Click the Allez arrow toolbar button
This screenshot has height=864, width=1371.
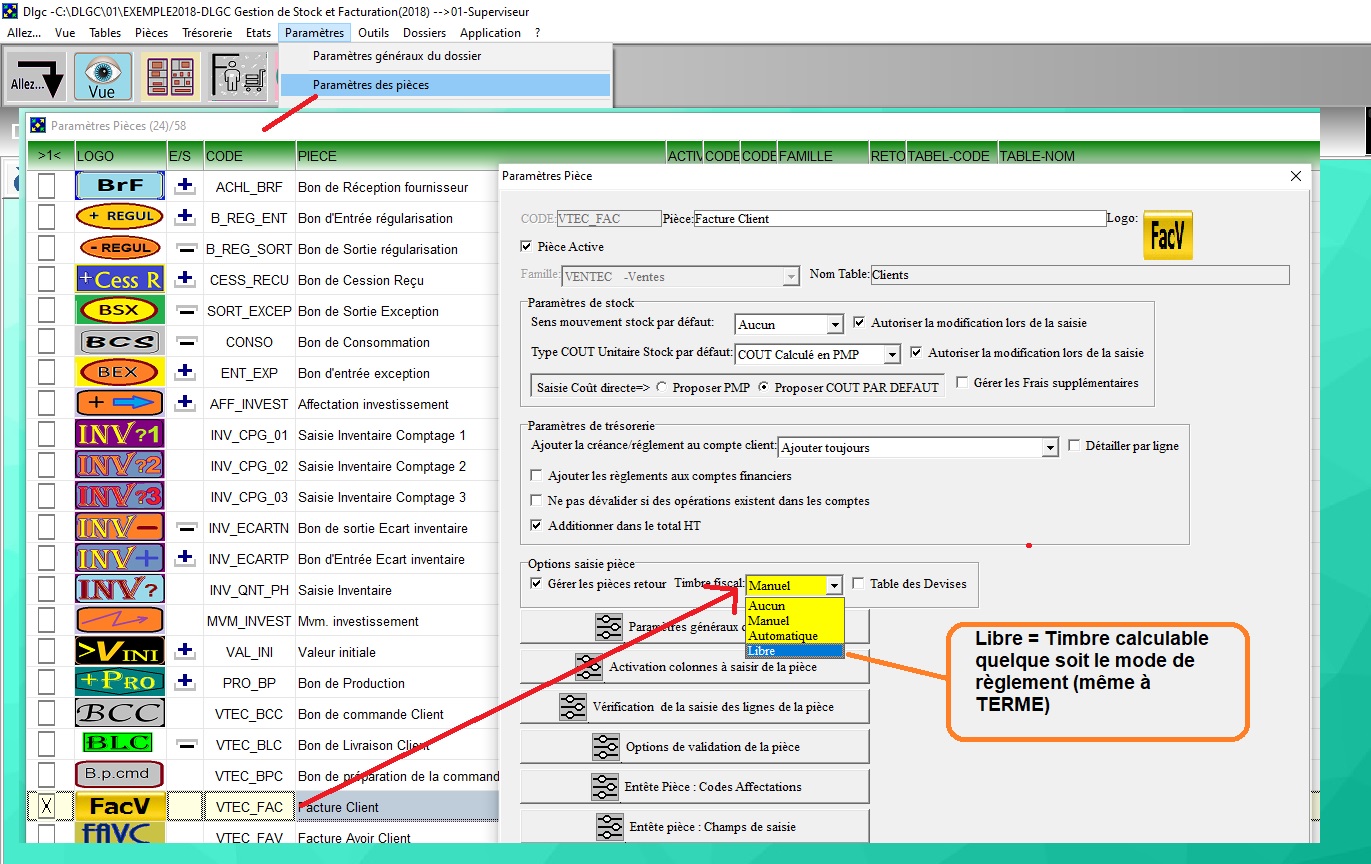pyautogui.click(x=37, y=78)
